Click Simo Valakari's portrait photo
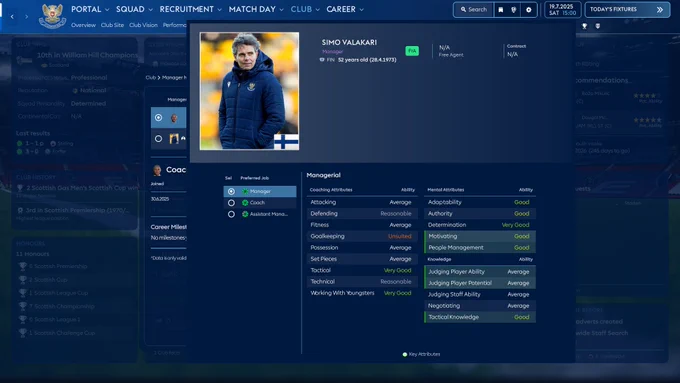 (x=249, y=91)
